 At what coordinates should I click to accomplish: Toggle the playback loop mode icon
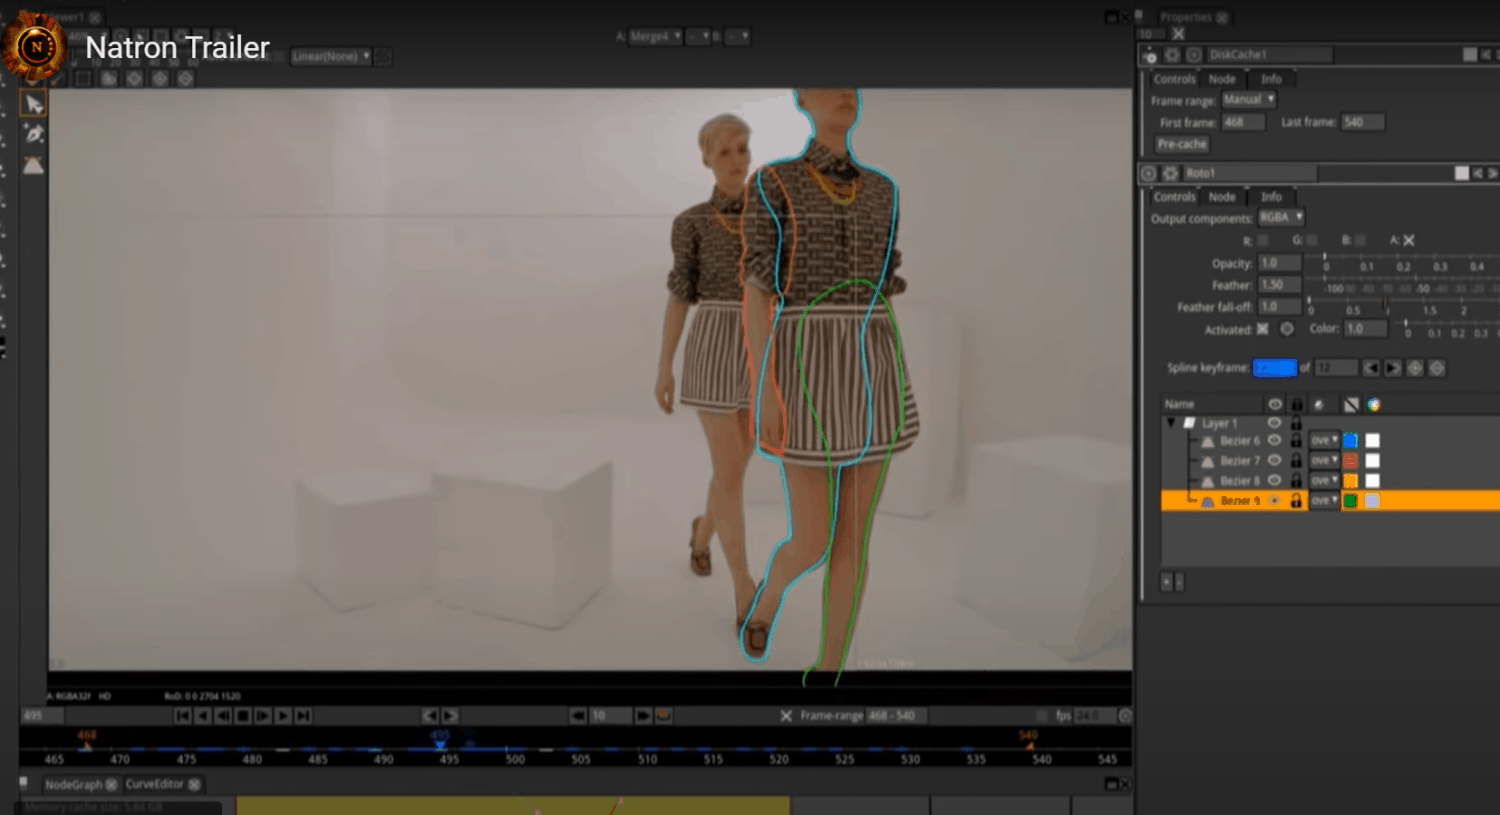pyautogui.click(x=663, y=716)
